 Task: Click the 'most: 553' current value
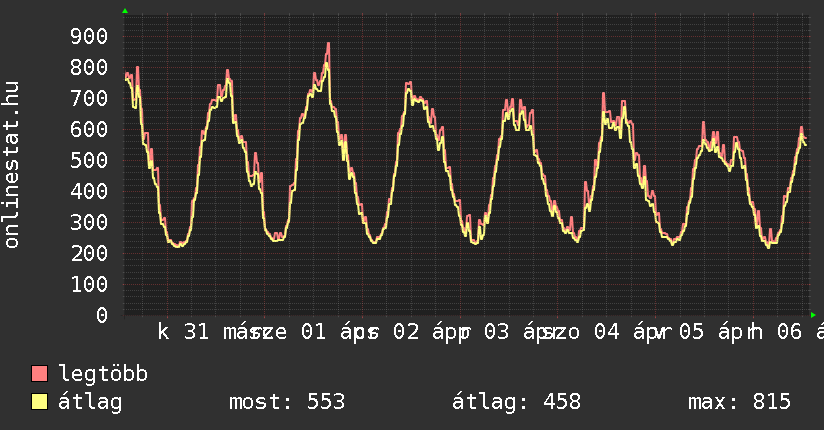coord(287,402)
